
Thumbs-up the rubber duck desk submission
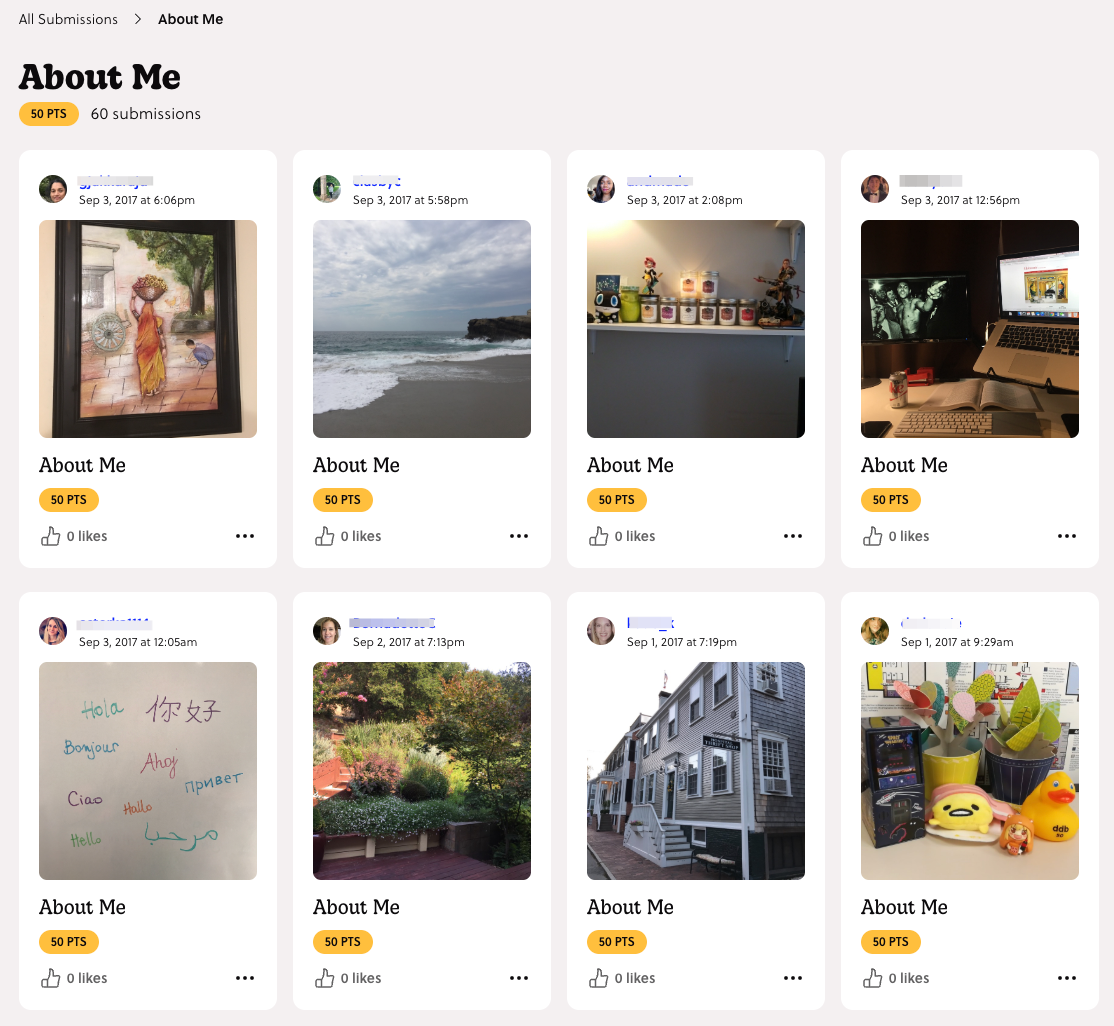872,978
